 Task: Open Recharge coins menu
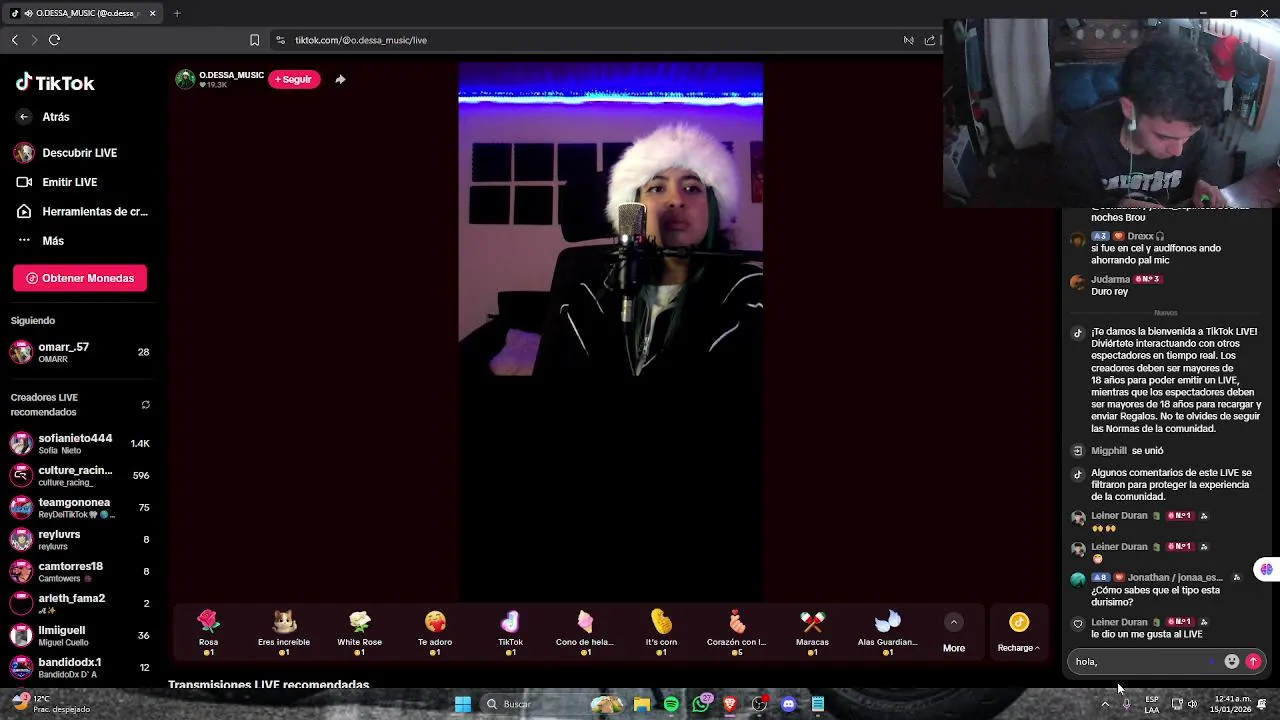pos(1019,633)
